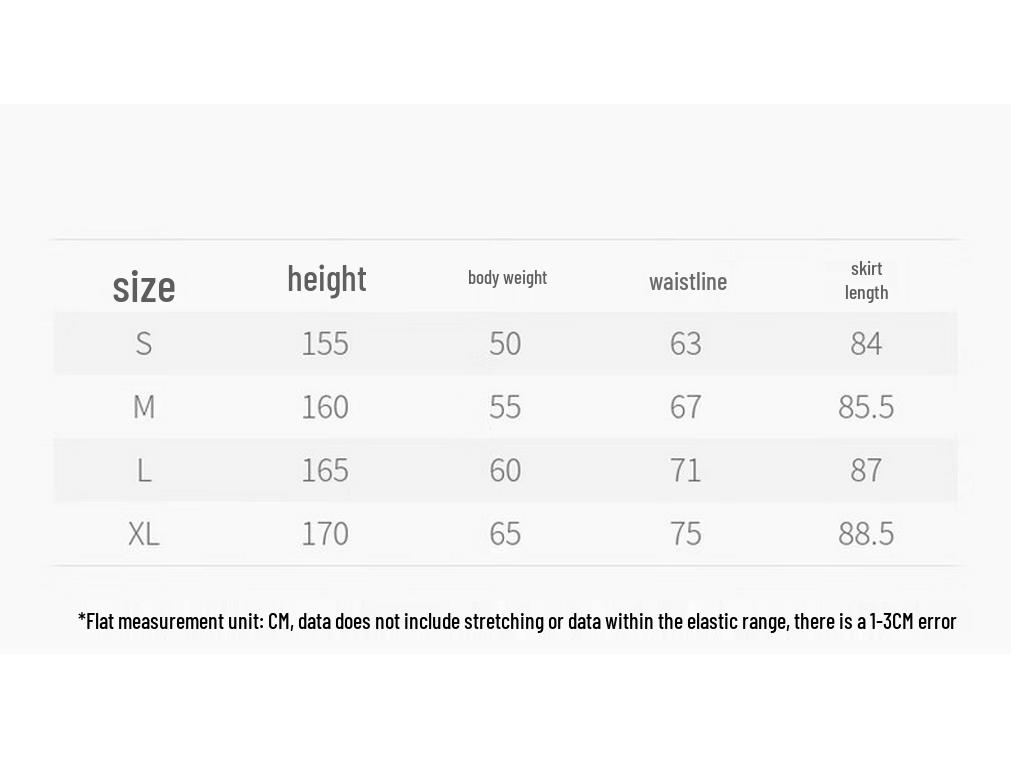Image resolution: width=1011 pixels, height=759 pixels.
Task: Click the 'waistline' column header
Action: [x=688, y=281]
